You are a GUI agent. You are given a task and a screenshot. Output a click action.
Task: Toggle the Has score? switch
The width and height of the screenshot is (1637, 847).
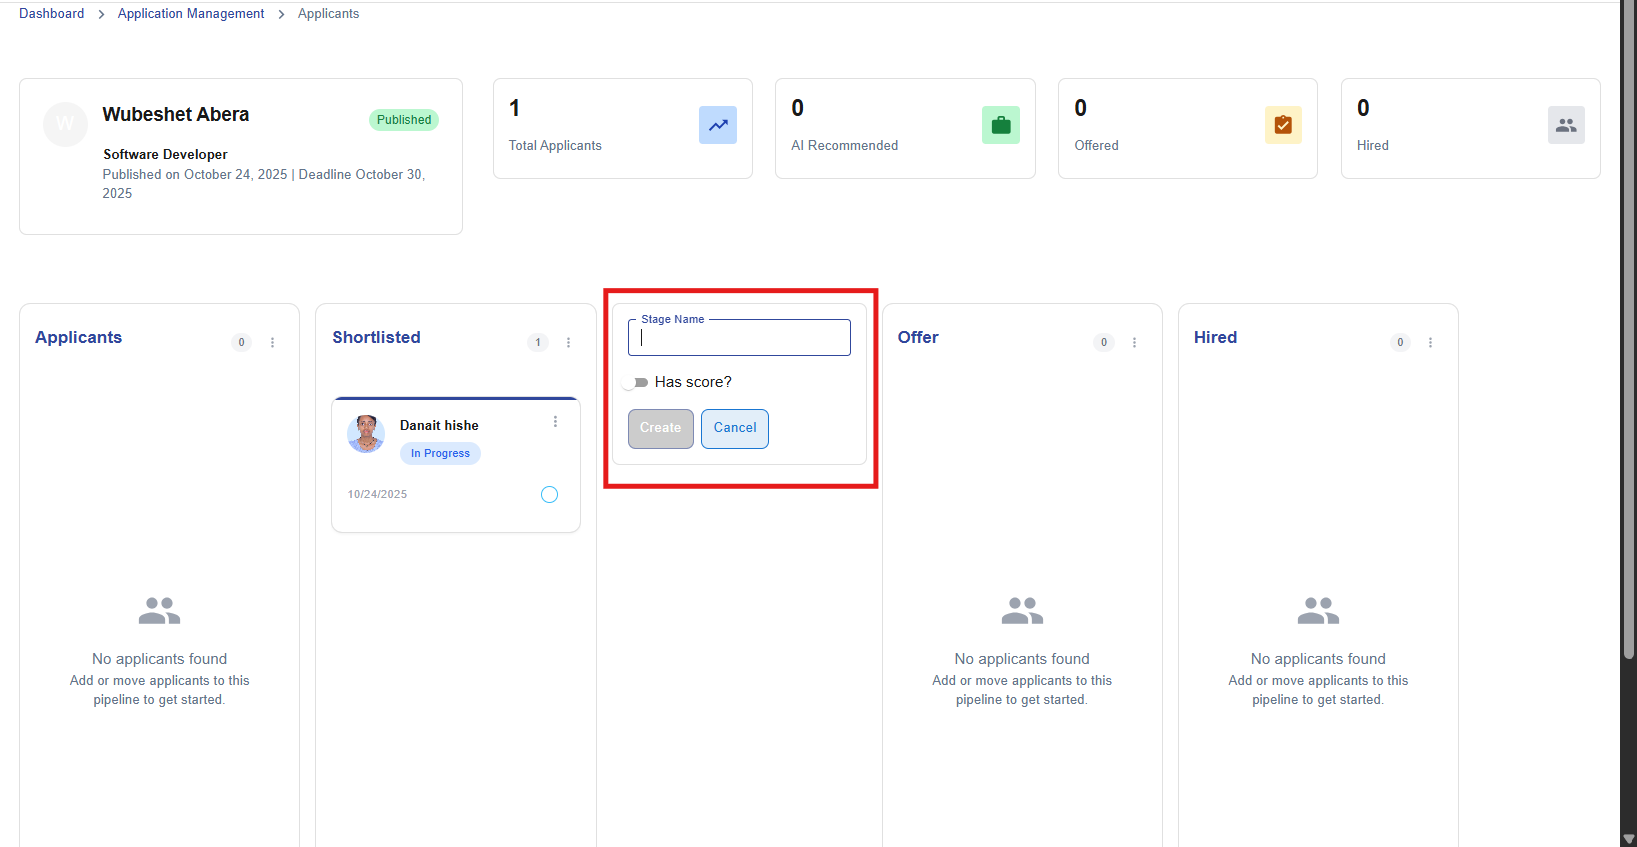636,383
